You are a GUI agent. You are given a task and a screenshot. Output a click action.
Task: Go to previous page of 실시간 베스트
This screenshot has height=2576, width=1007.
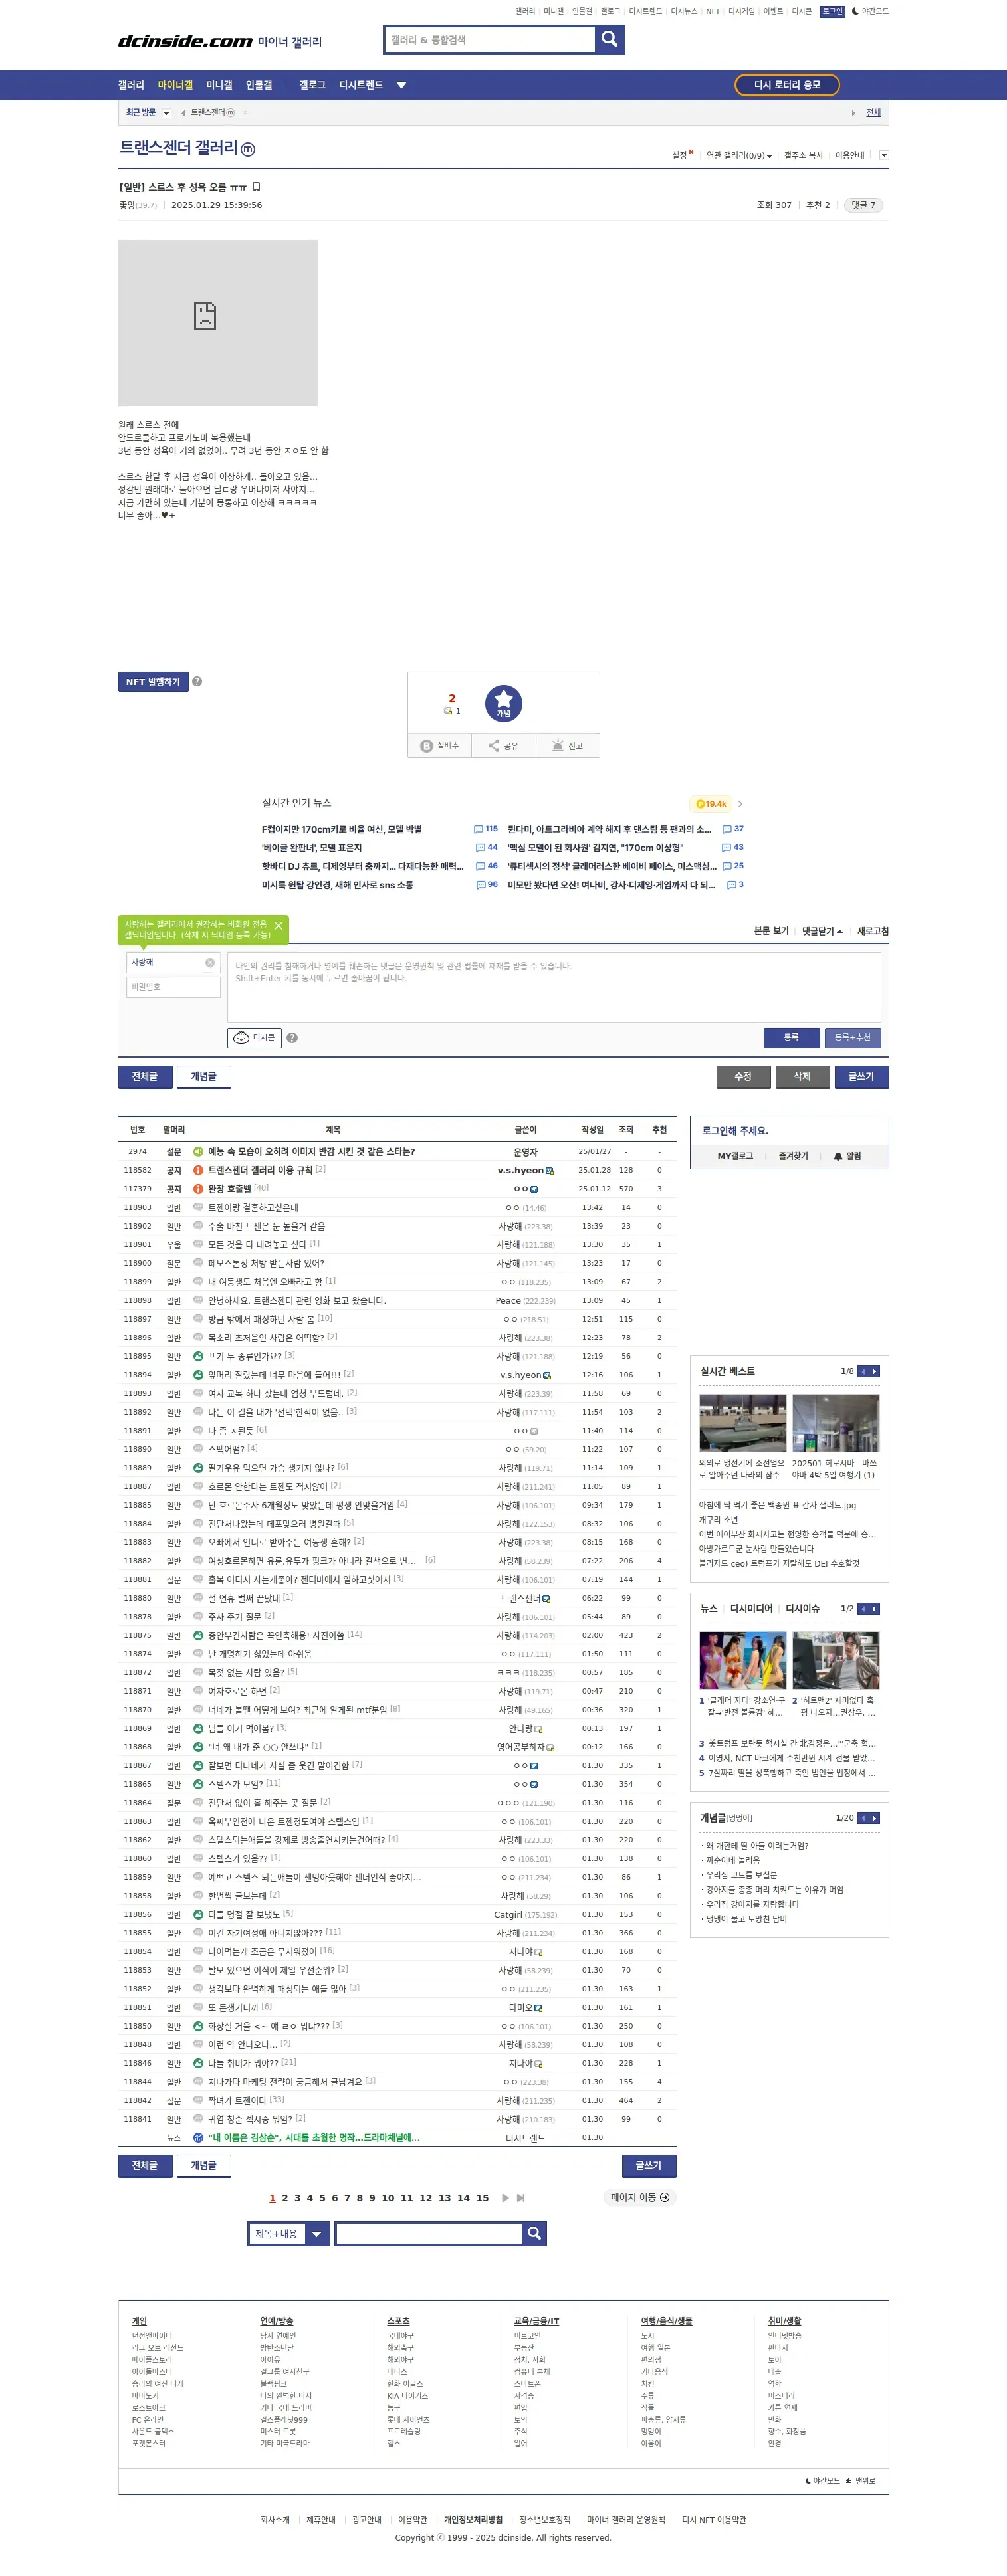pyautogui.click(x=863, y=1371)
